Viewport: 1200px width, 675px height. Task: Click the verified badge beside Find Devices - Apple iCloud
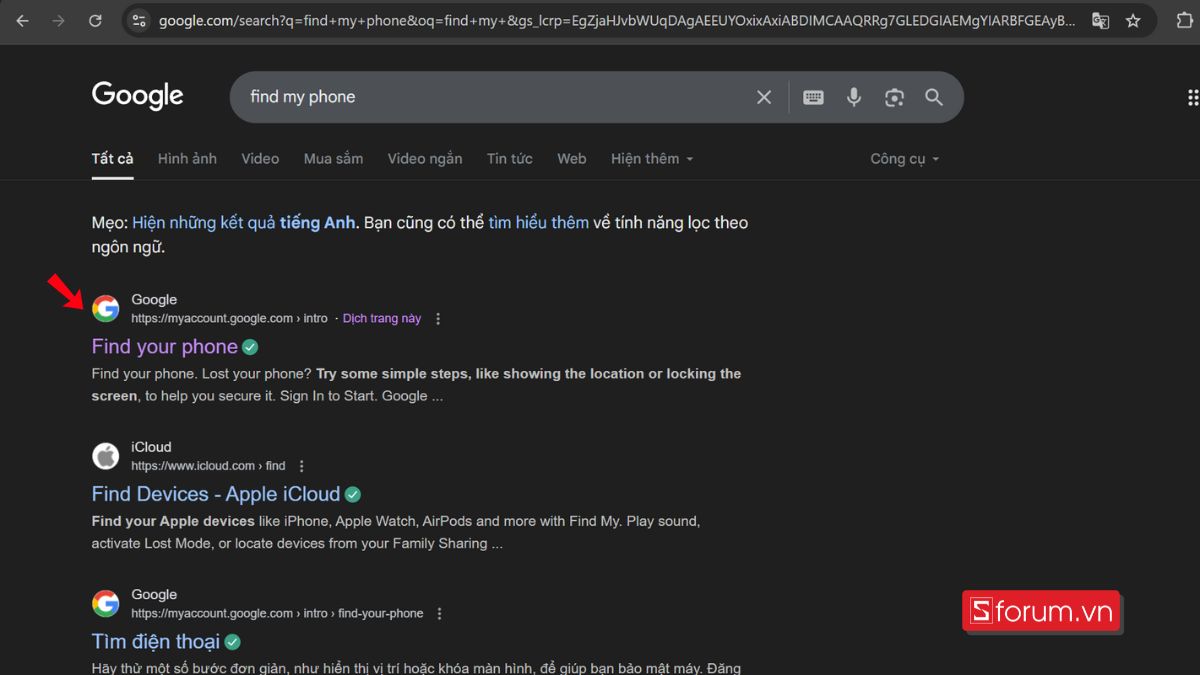tap(352, 494)
